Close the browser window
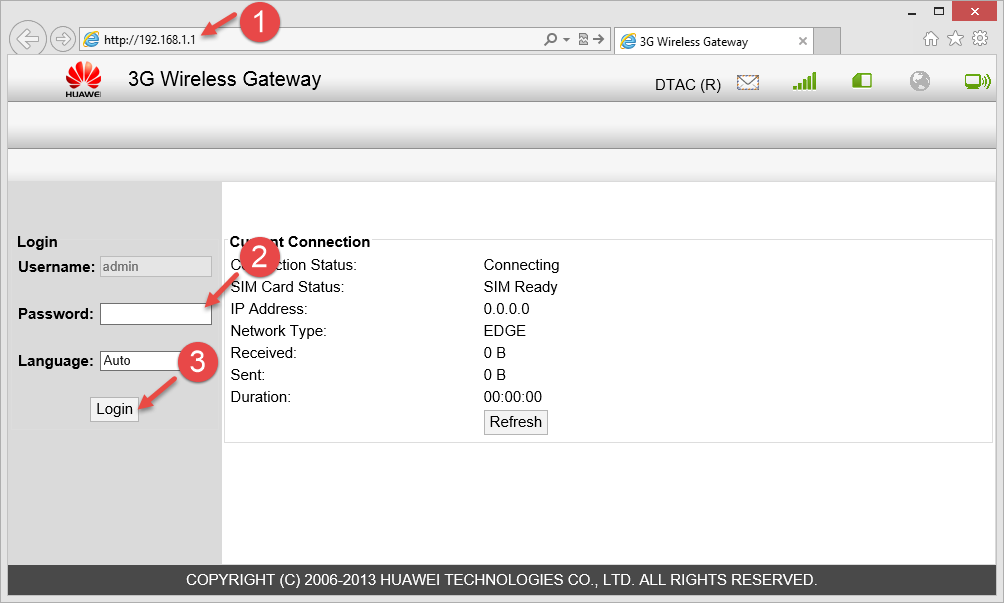The height and width of the screenshot is (603, 1004). 975,12
